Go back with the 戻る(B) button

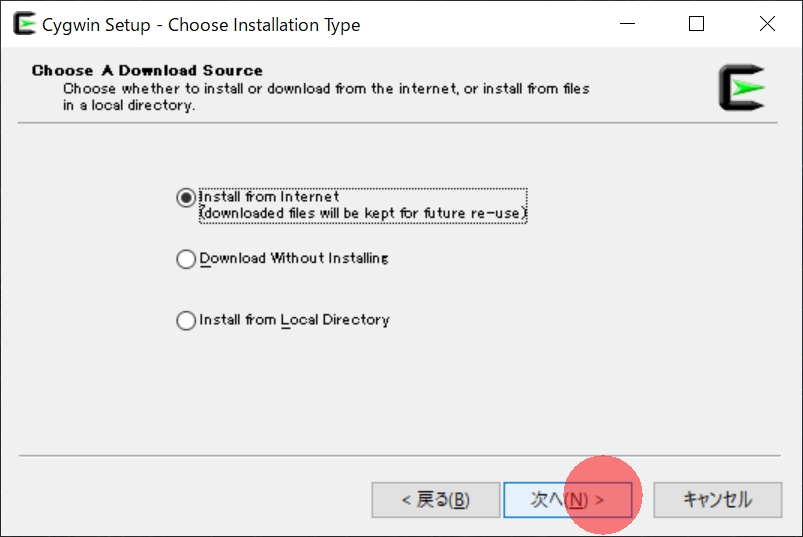[x=436, y=500]
